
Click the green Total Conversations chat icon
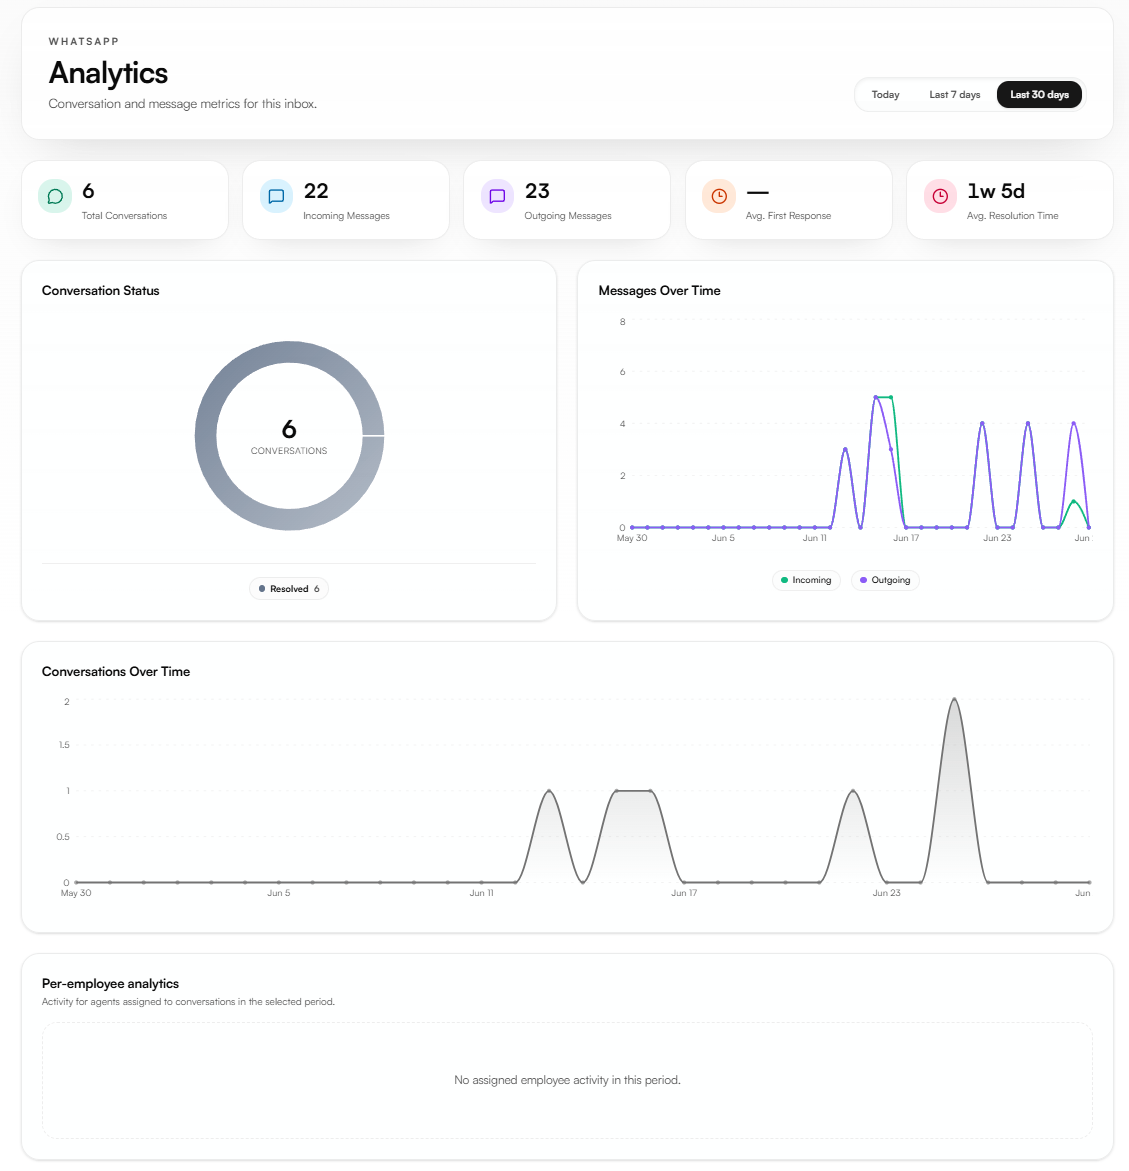55,196
